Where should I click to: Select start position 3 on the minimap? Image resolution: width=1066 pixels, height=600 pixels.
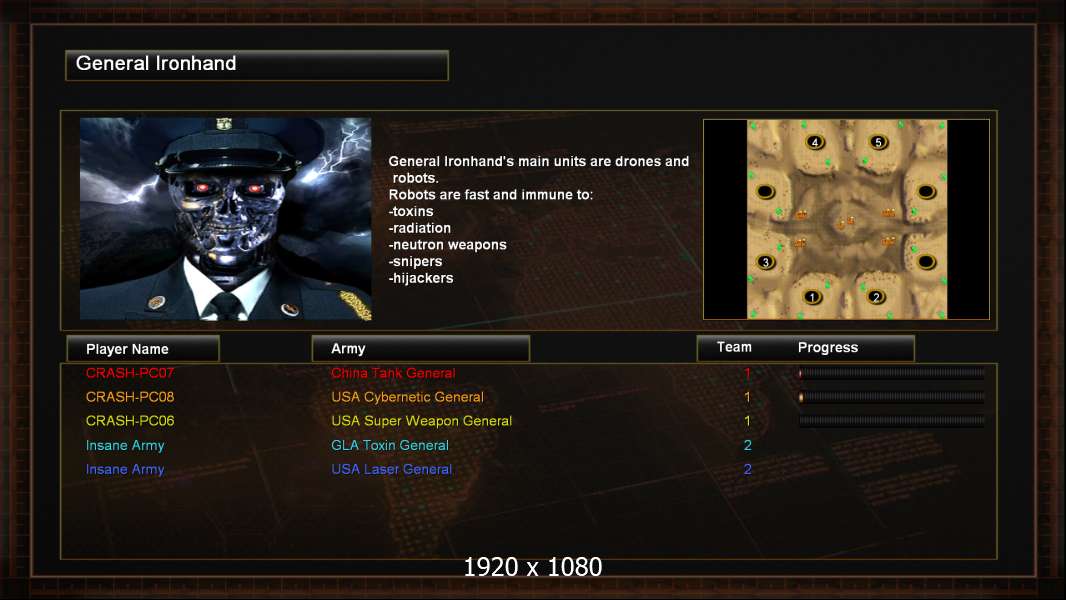point(766,262)
